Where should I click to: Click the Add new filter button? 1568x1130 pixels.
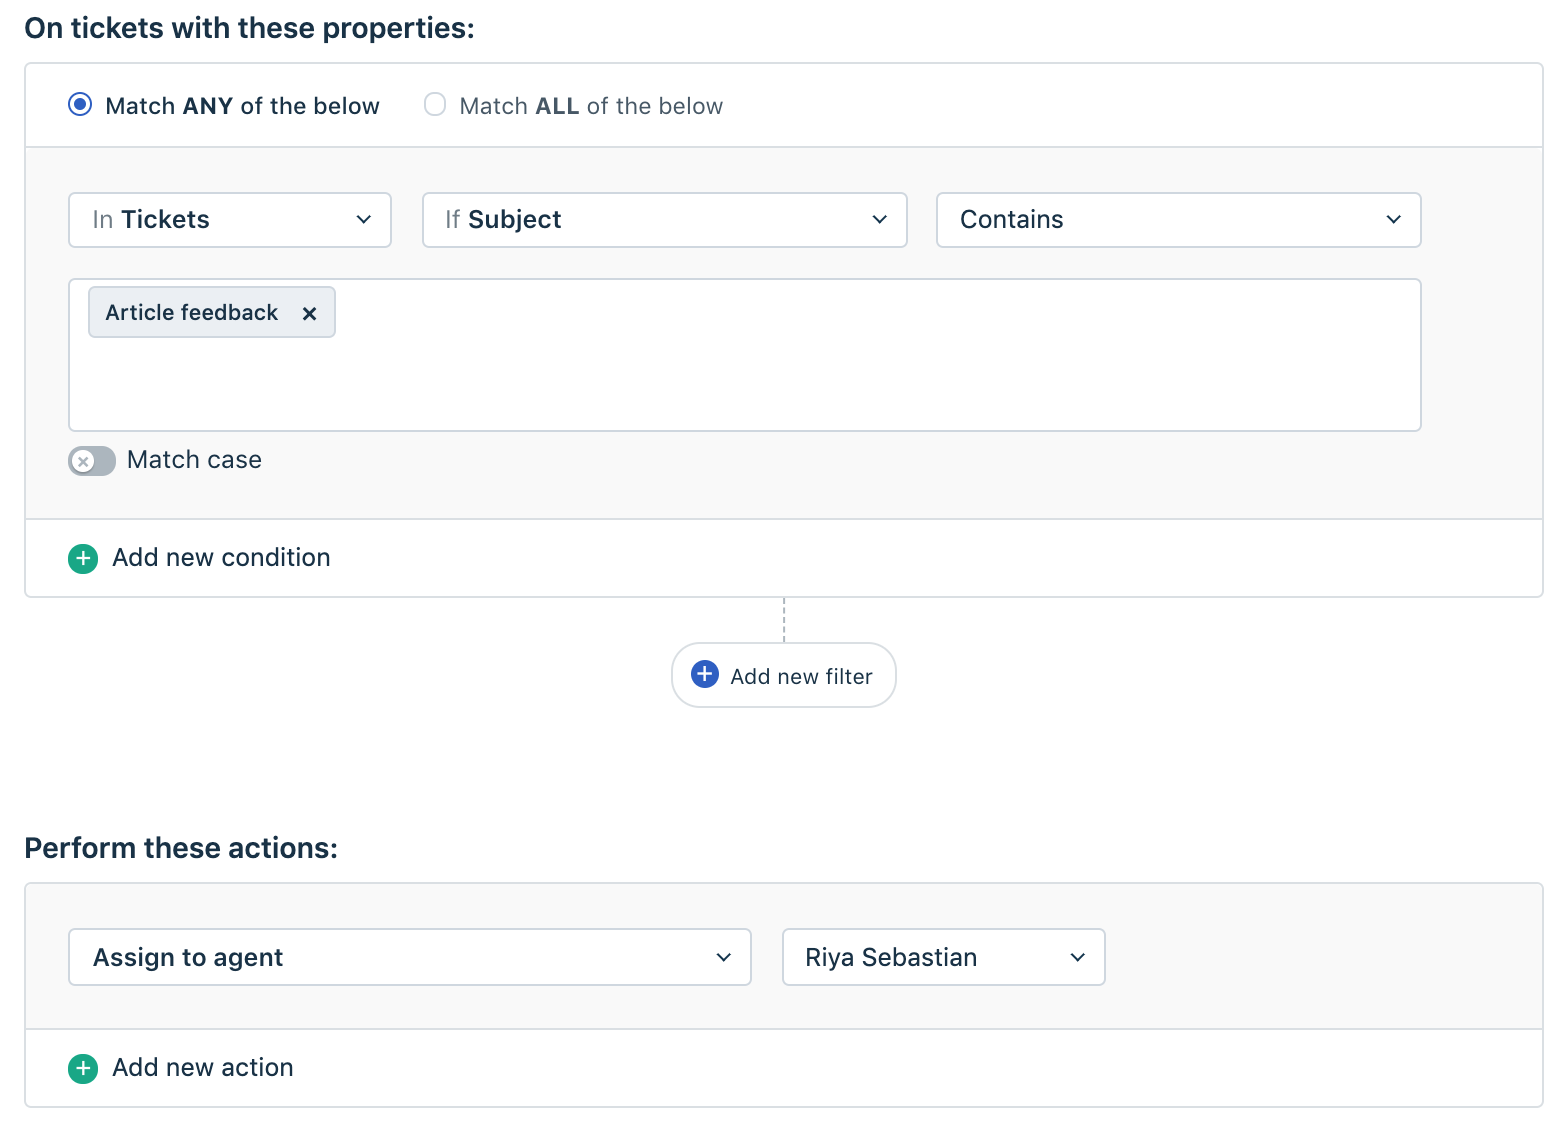784,676
